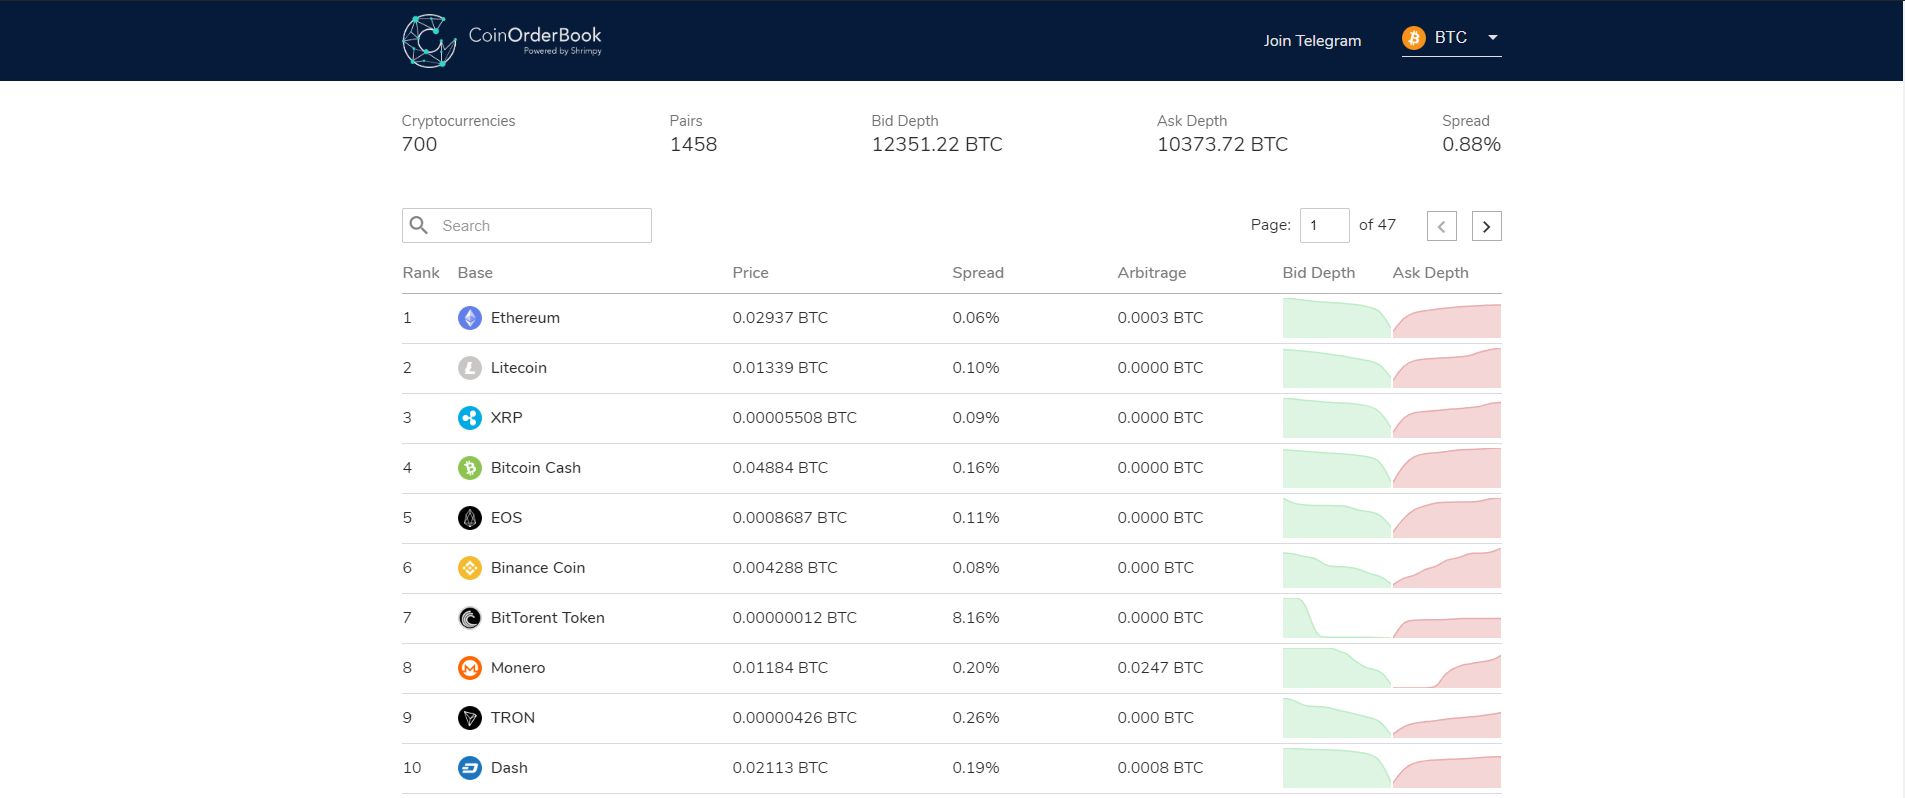Image resolution: width=1905 pixels, height=798 pixels.
Task: Go to the previous page arrow
Action: tap(1442, 226)
